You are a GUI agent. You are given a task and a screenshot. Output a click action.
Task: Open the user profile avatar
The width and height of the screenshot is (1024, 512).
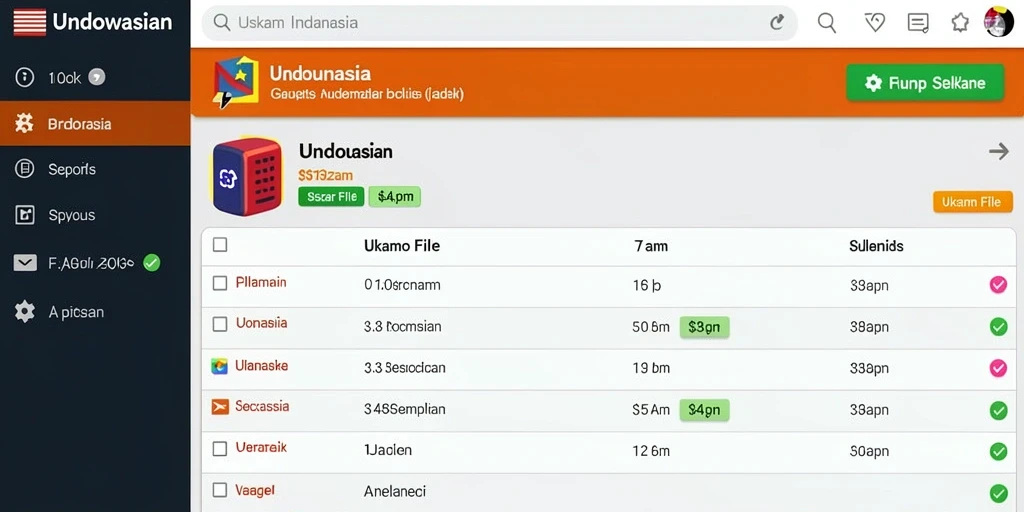999,22
